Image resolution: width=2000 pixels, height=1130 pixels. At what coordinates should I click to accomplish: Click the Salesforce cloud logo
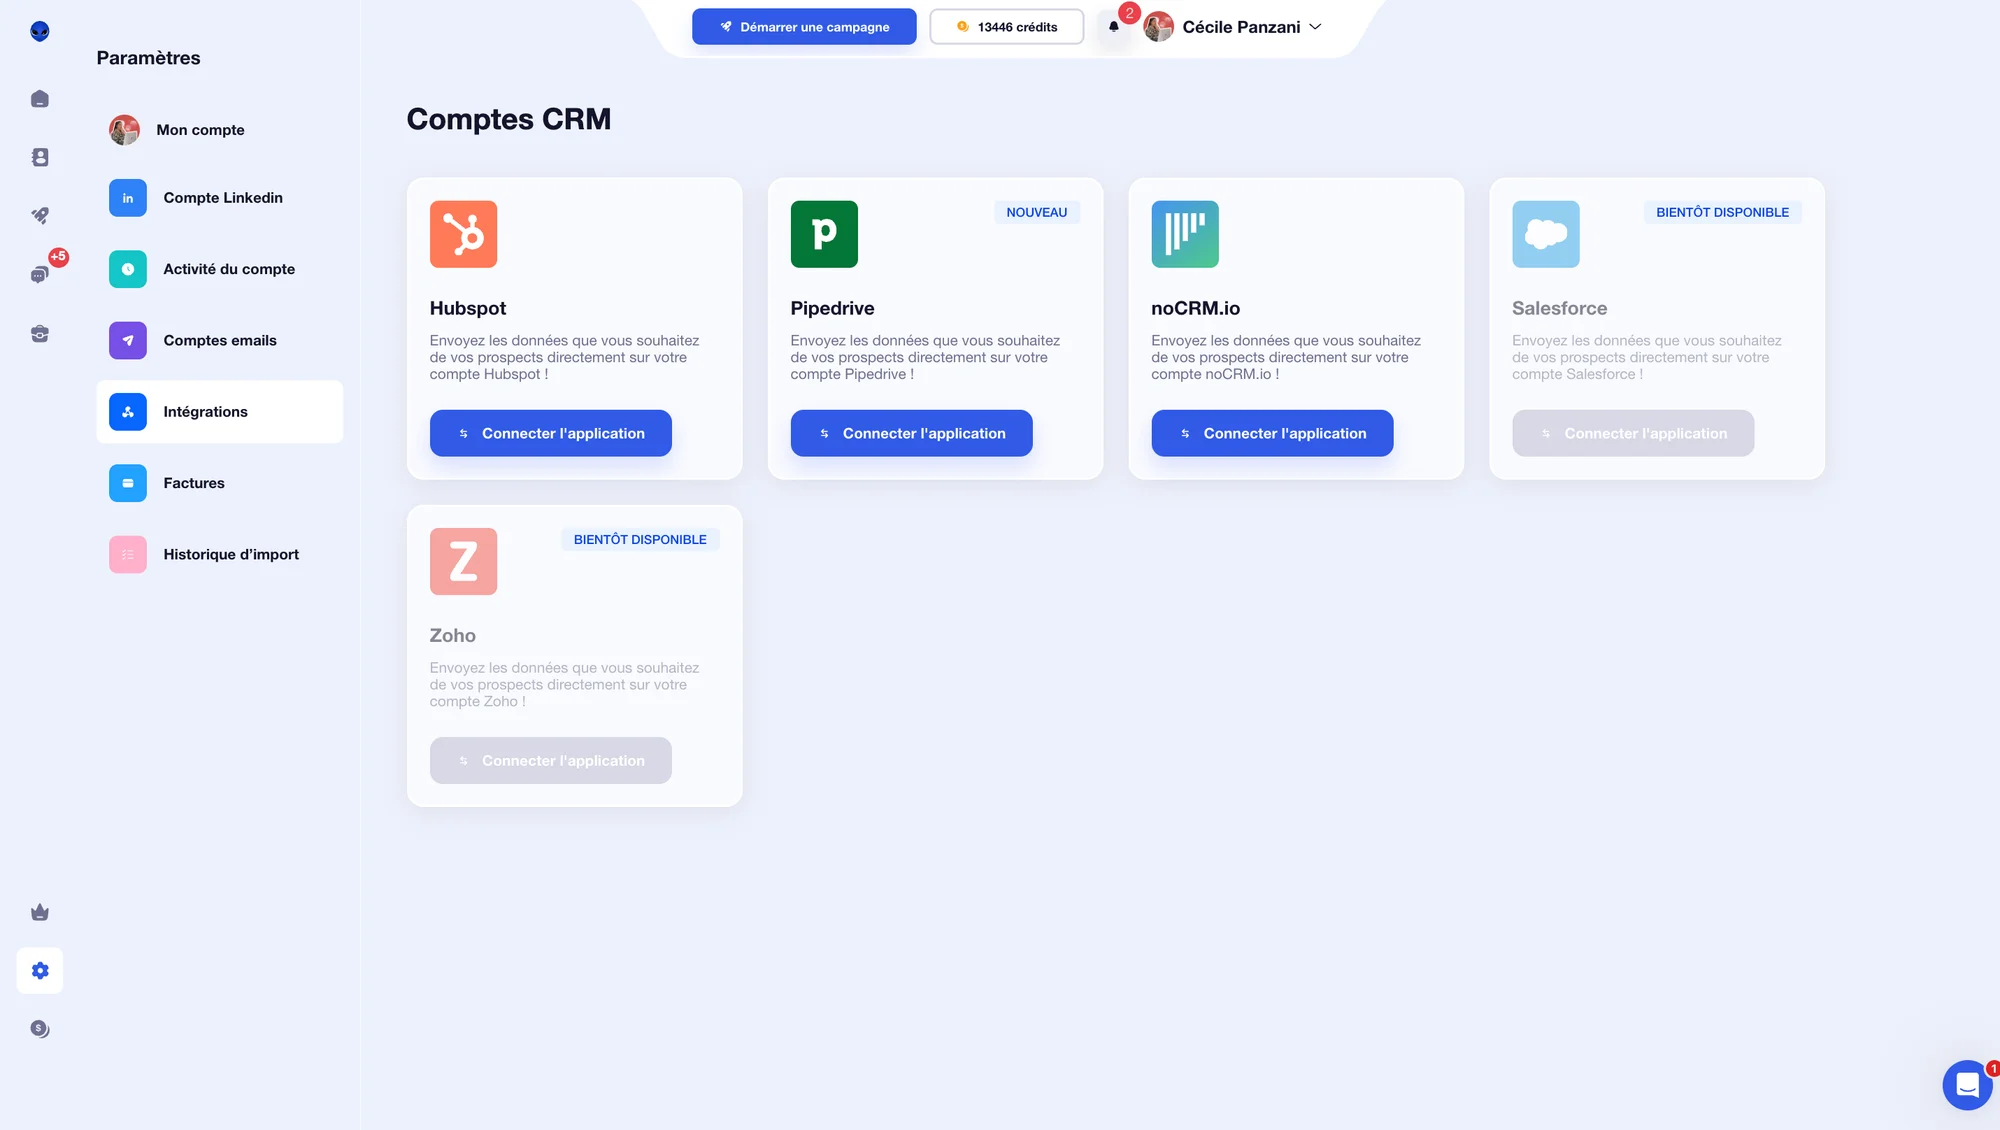click(x=1546, y=234)
